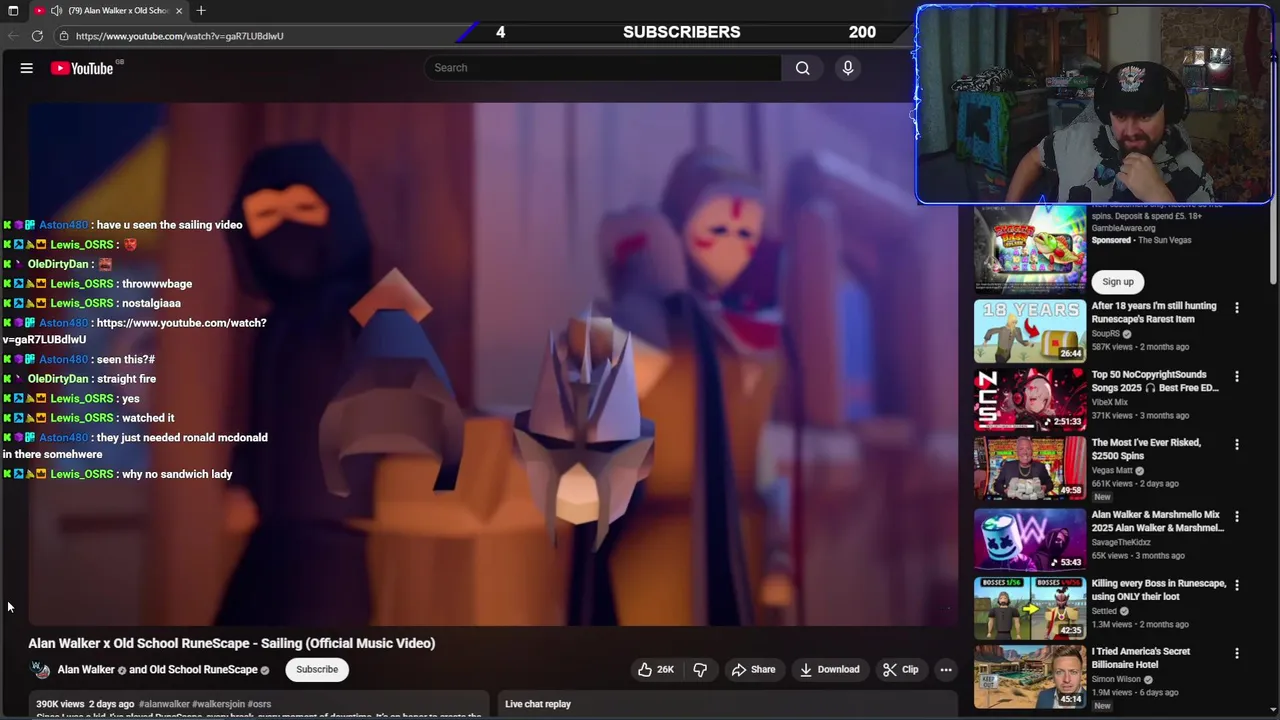
Task: Click the VibeX Mix channel name
Action: tap(1110, 402)
